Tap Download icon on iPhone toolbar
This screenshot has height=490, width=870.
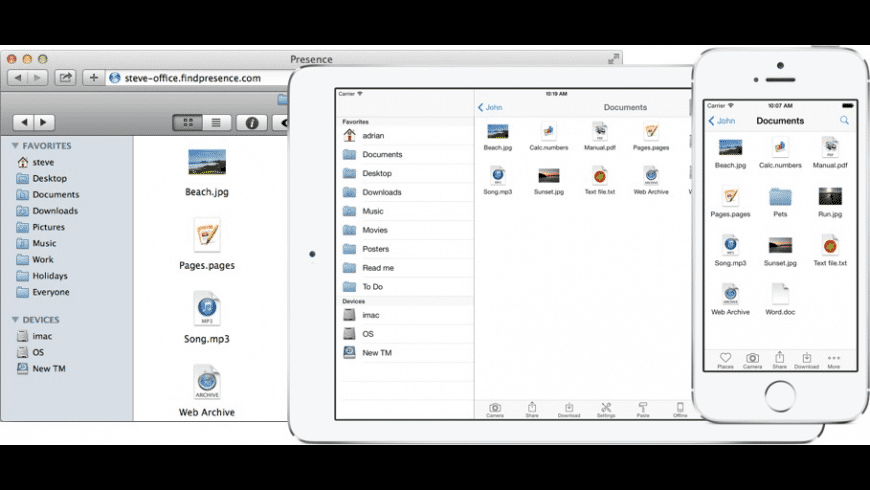806,360
